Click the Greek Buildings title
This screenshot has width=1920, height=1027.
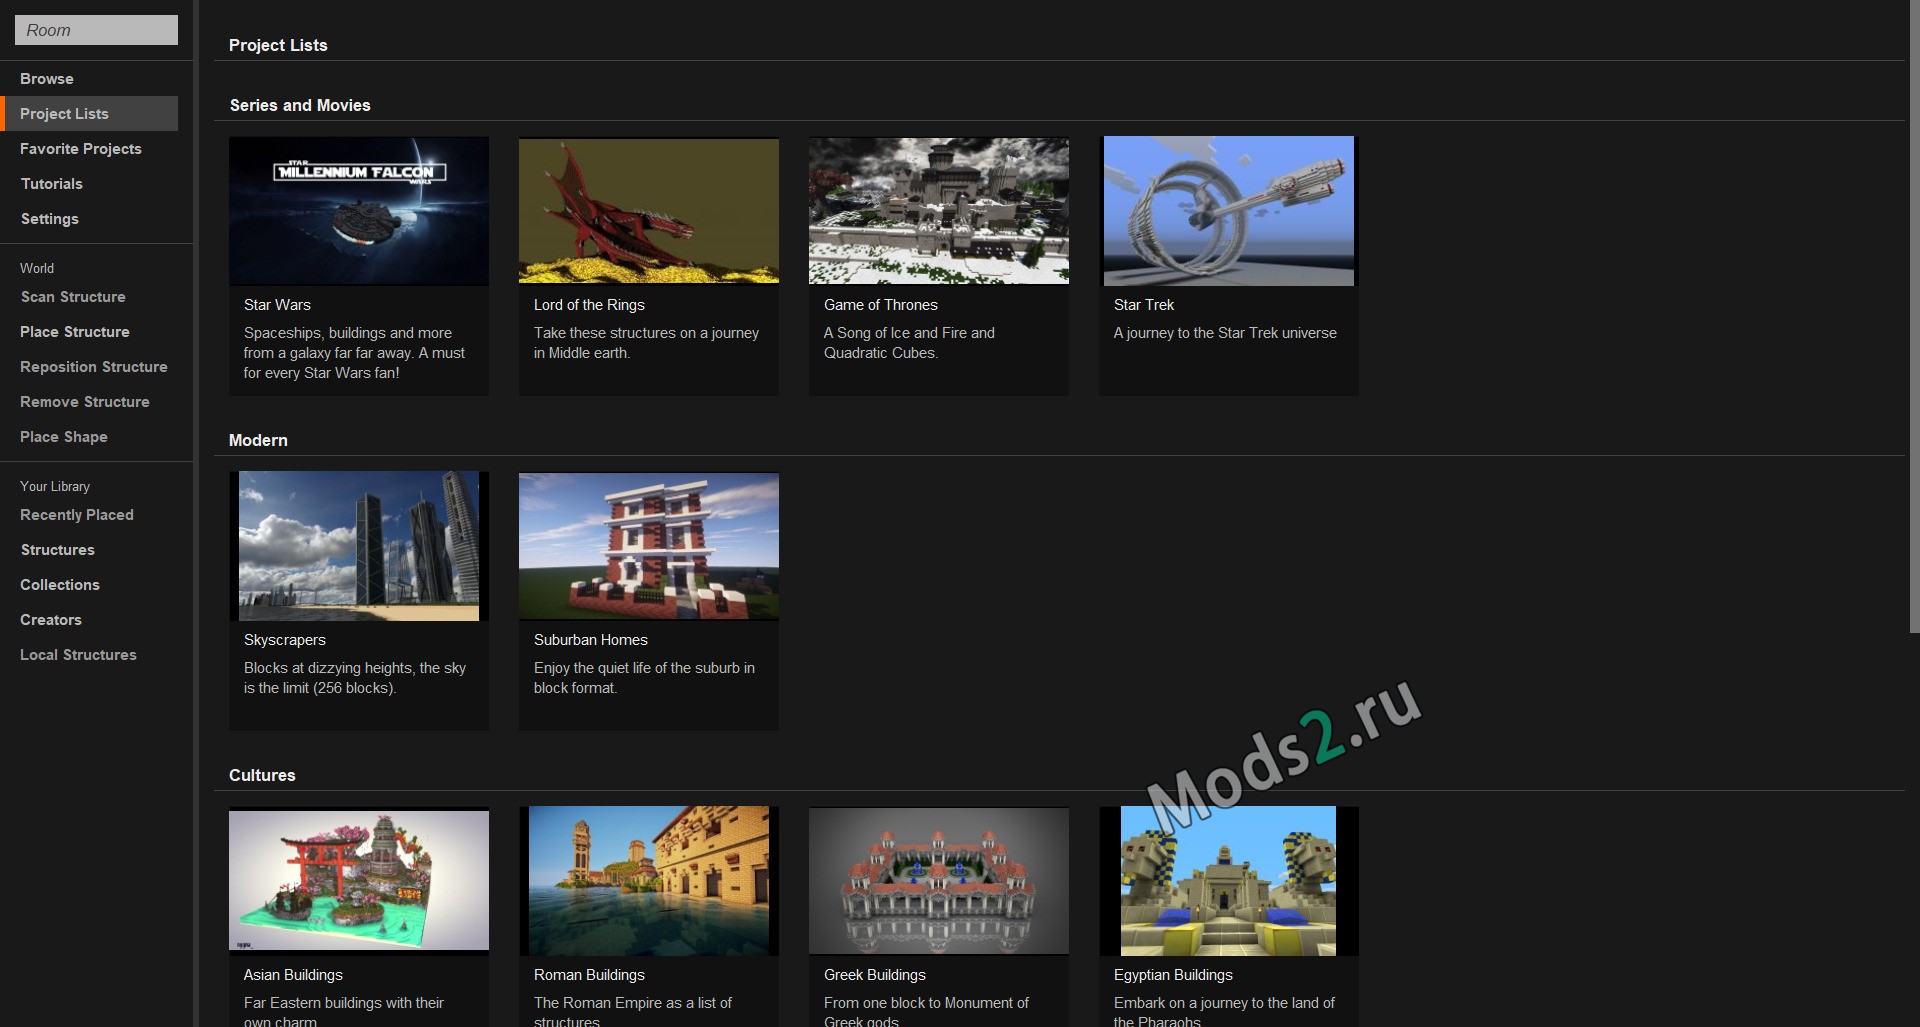point(875,975)
